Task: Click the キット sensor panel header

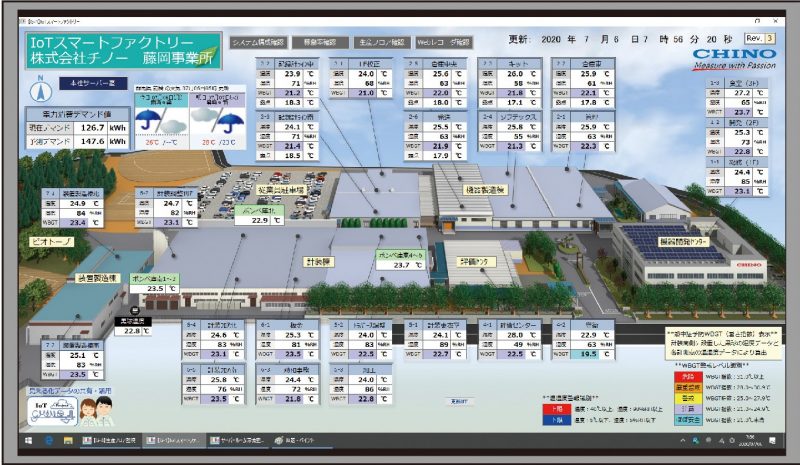Action: click(510, 64)
